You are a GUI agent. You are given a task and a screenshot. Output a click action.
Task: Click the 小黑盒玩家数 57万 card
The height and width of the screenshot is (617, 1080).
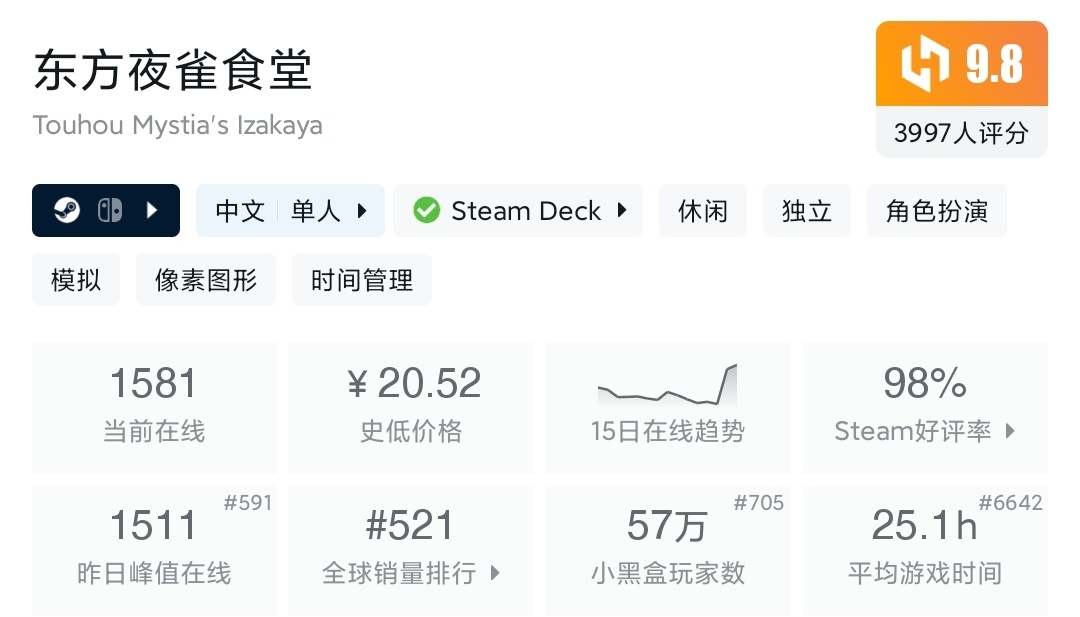point(667,550)
